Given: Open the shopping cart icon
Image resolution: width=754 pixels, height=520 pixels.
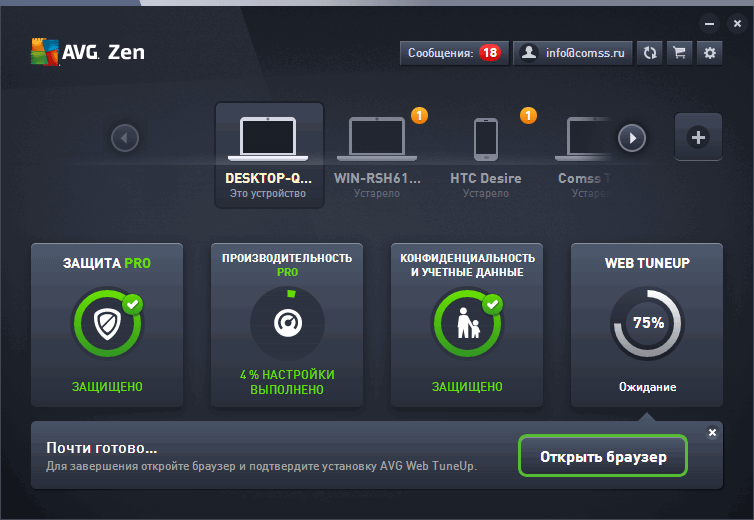Looking at the screenshot, I should 679,53.
